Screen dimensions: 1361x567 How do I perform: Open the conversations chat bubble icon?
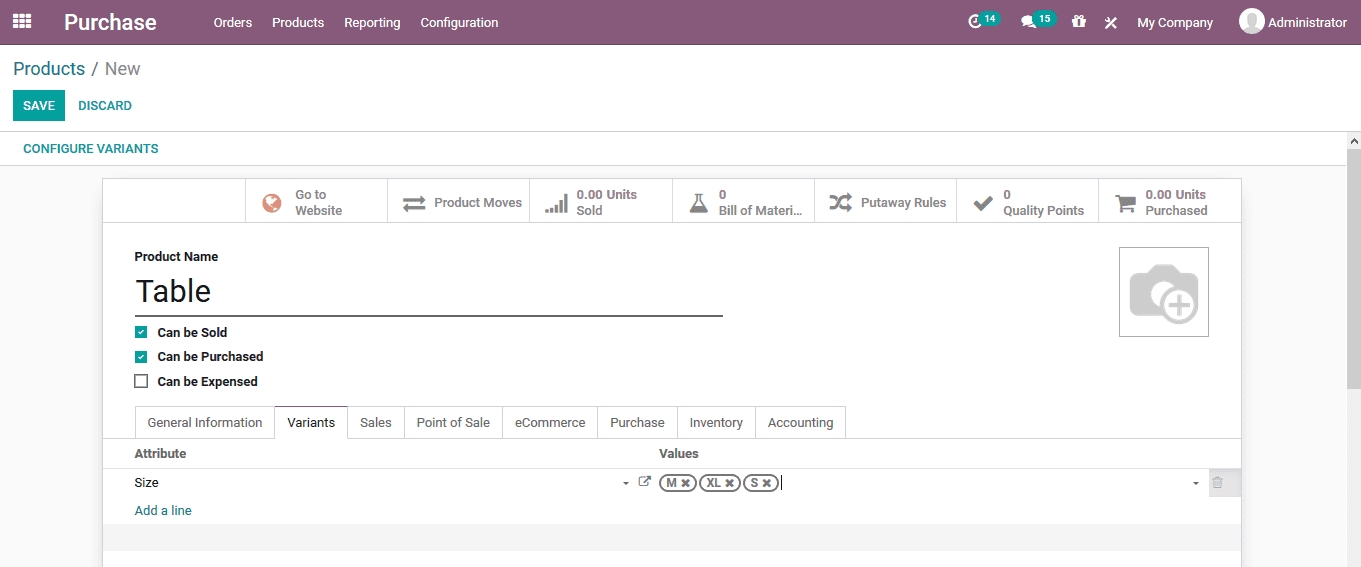[1028, 22]
